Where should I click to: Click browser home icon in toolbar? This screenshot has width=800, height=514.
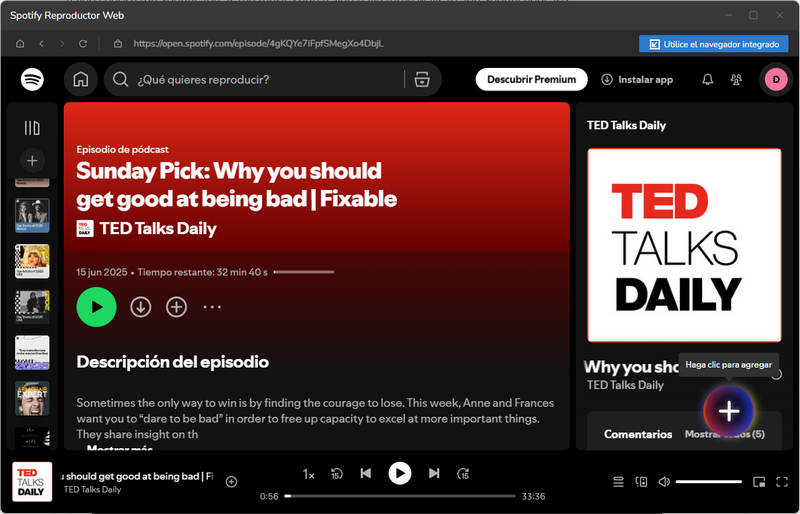click(20, 44)
